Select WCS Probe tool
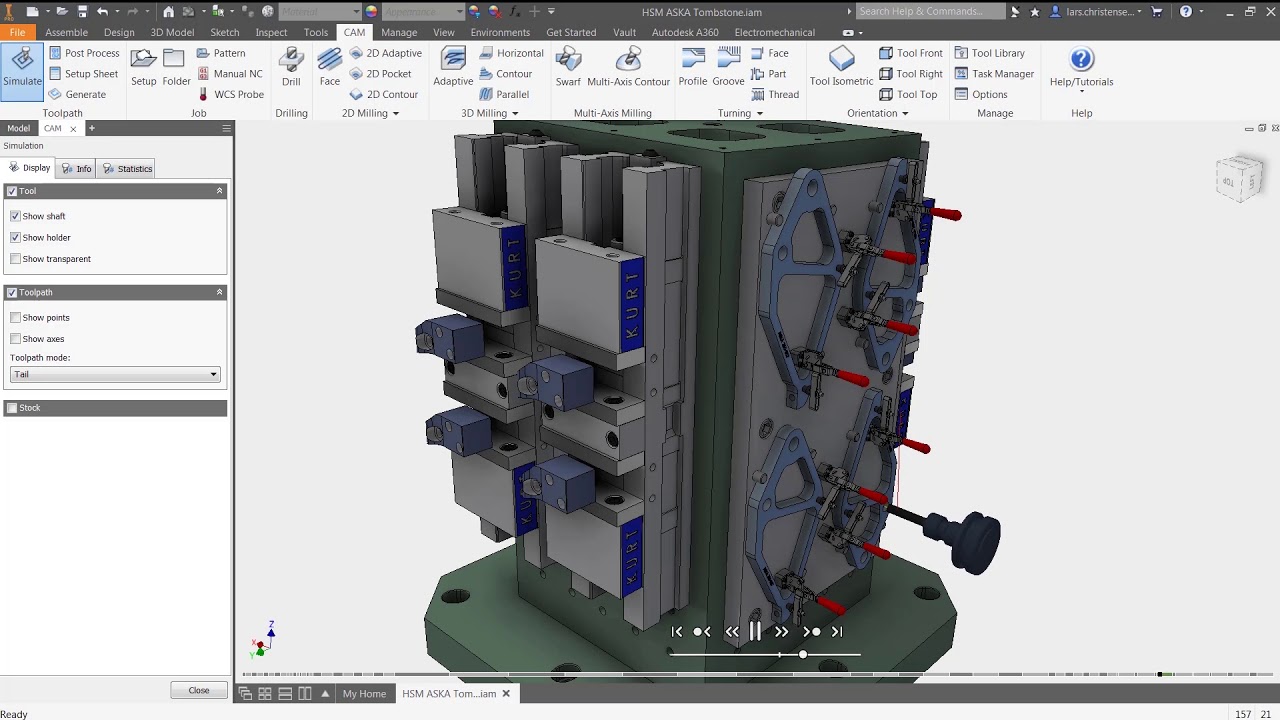This screenshot has height=720, width=1280. click(230, 94)
